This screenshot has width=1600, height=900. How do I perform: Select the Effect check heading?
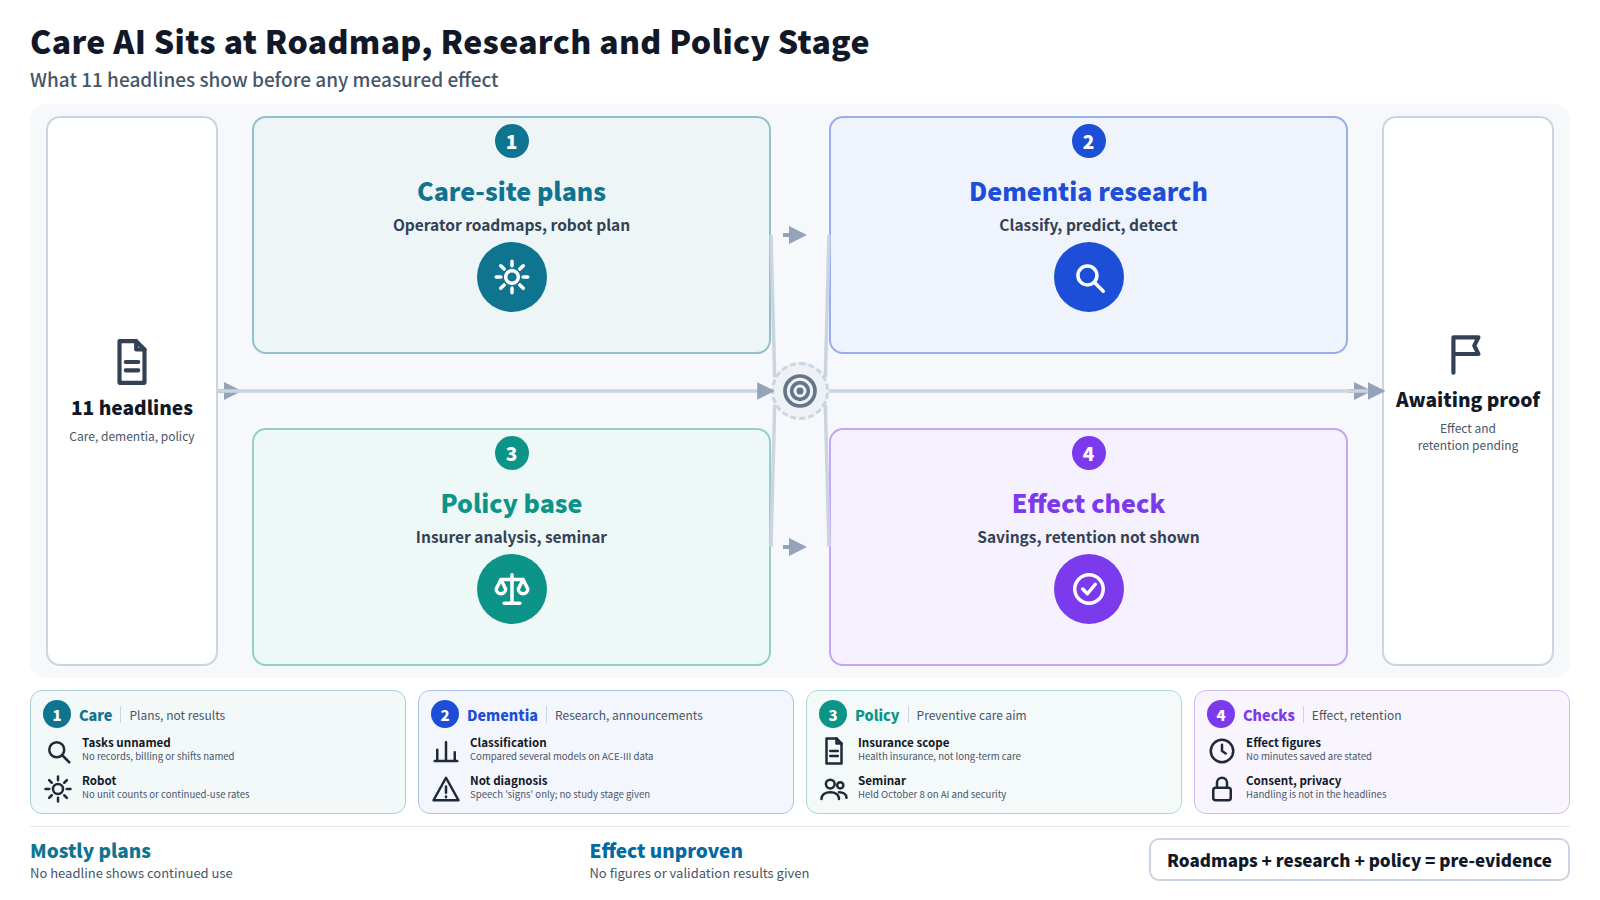1089,504
